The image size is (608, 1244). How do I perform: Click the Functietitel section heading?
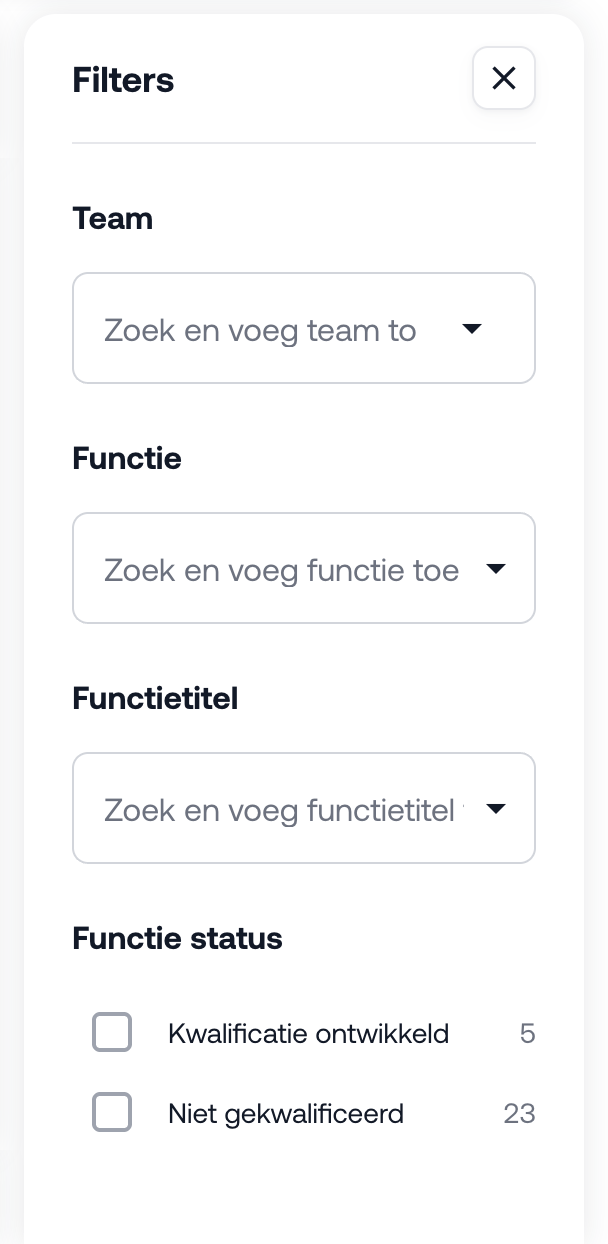155,698
